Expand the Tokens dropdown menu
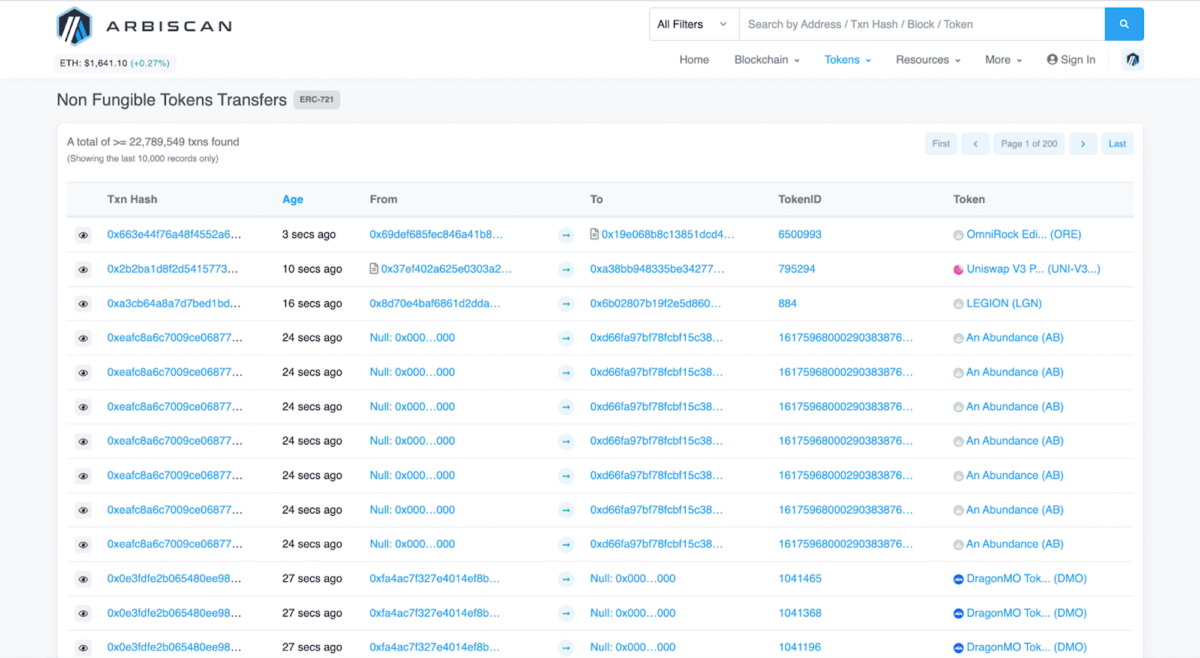This screenshot has width=1200, height=658. pos(847,60)
